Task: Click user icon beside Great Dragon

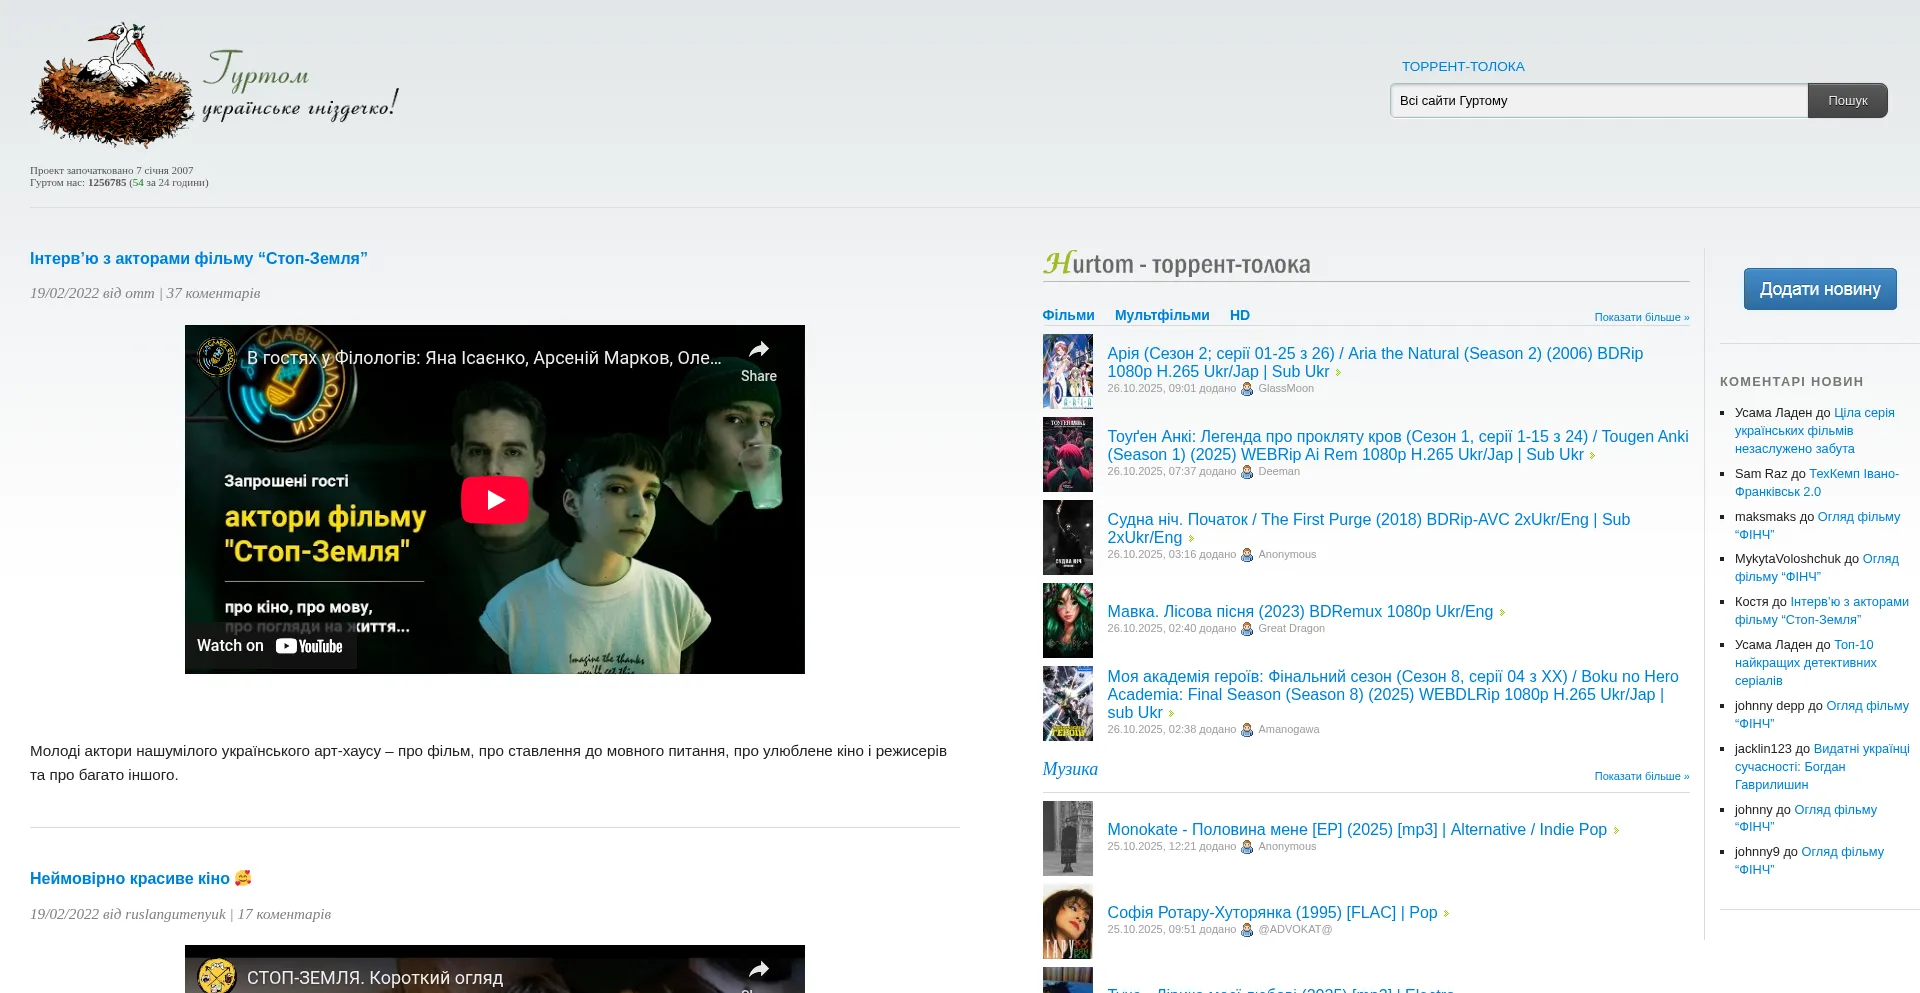Action: (1247, 629)
